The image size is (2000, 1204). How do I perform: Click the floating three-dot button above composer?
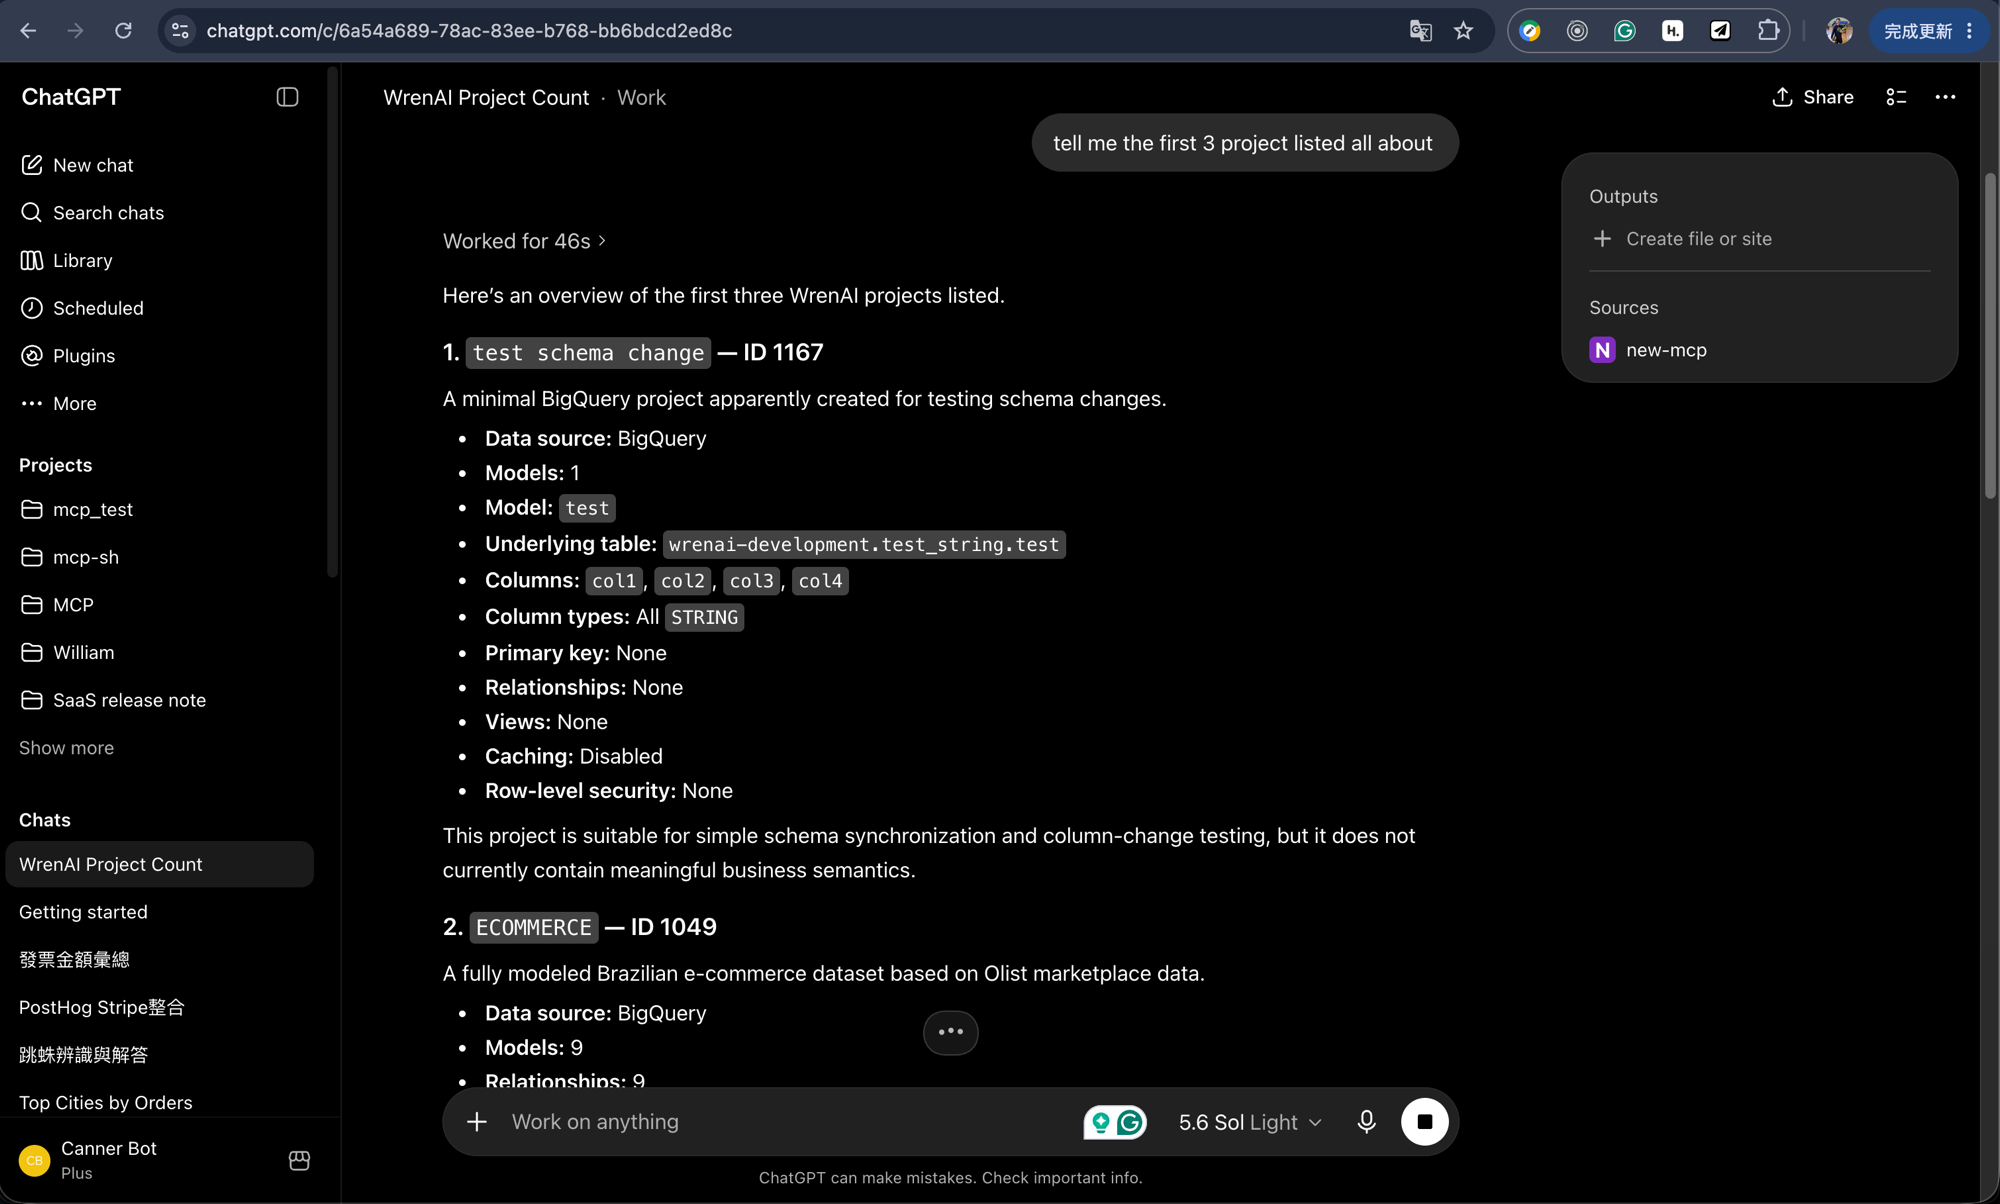(950, 1032)
